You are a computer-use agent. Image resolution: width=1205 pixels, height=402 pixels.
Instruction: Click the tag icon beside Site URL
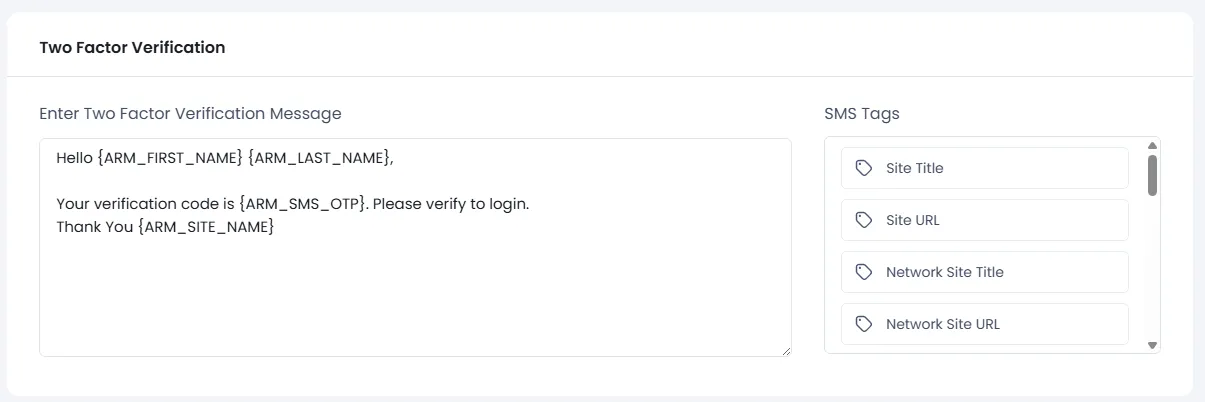(x=864, y=220)
